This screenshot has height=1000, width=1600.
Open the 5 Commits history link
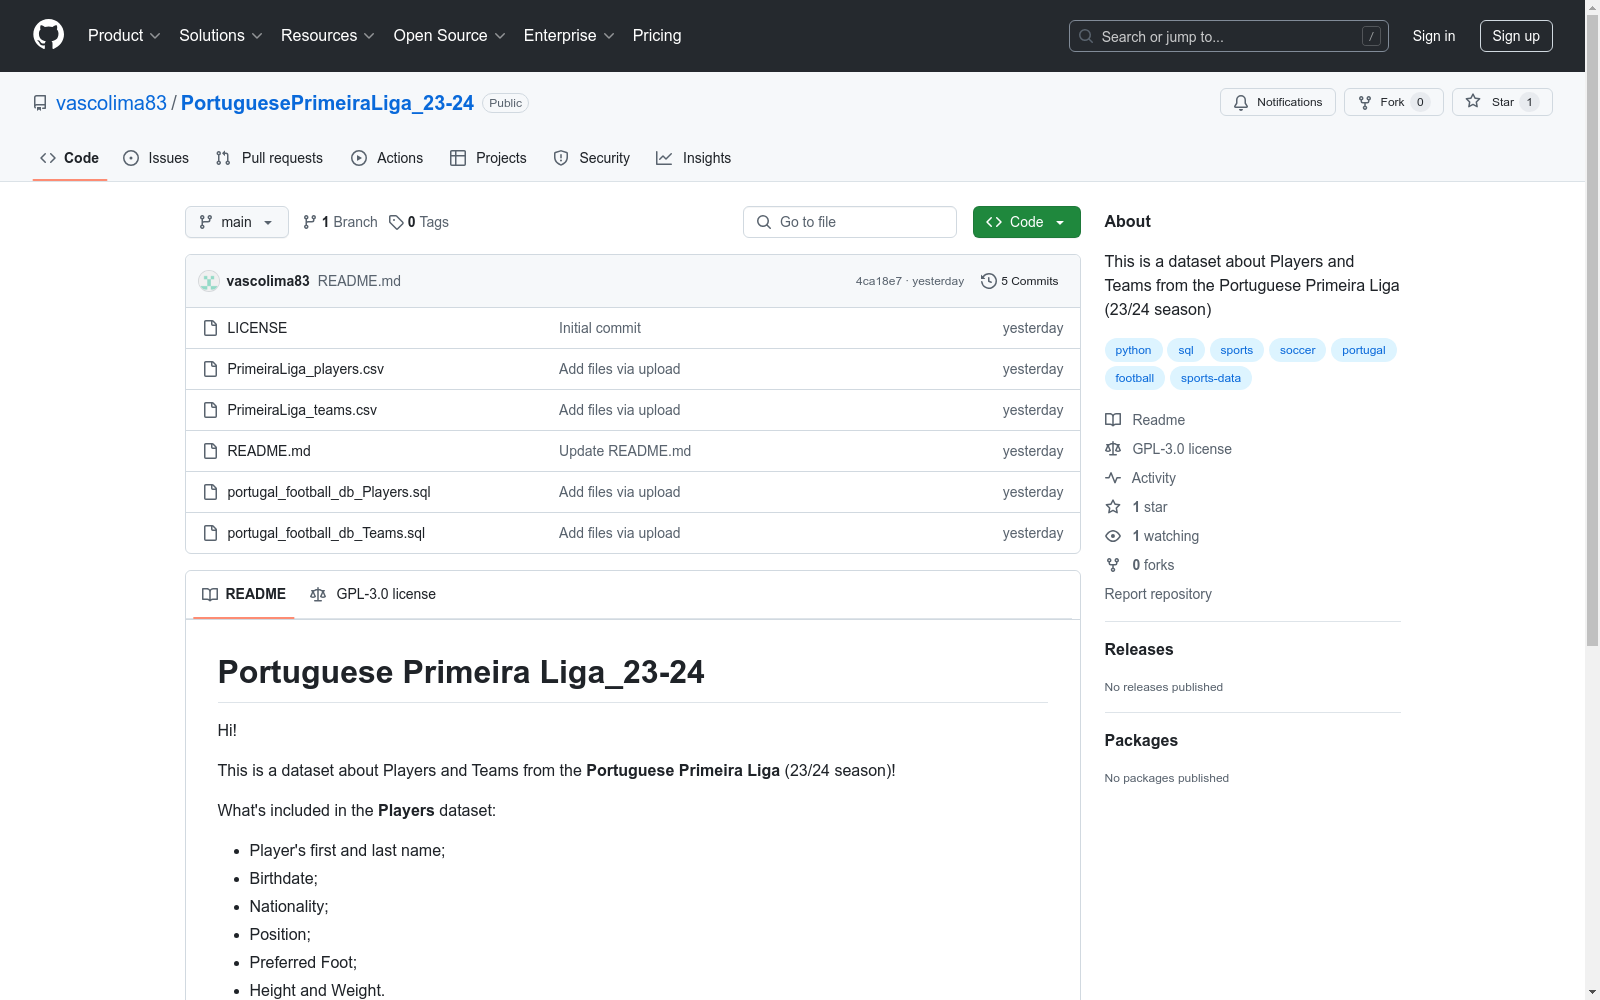pyautogui.click(x=1020, y=281)
